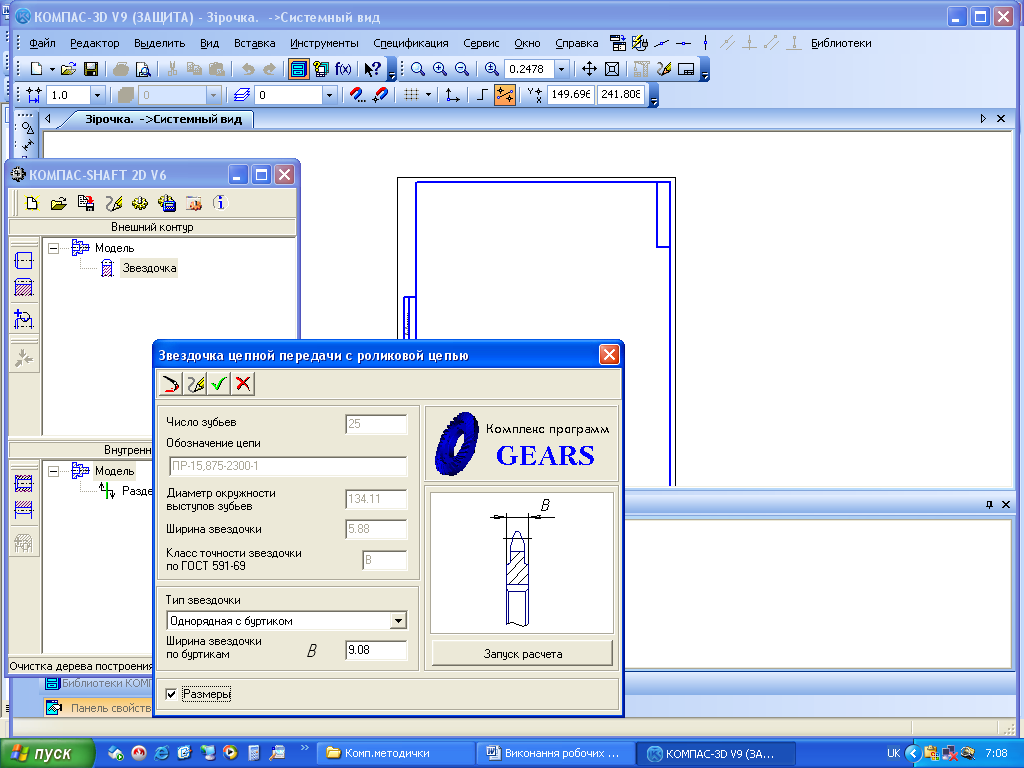Click the info icon in KOMPAS-SHAFT toolbar
The height and width of the screenshot is (768, 1024).
pos(220,203)
